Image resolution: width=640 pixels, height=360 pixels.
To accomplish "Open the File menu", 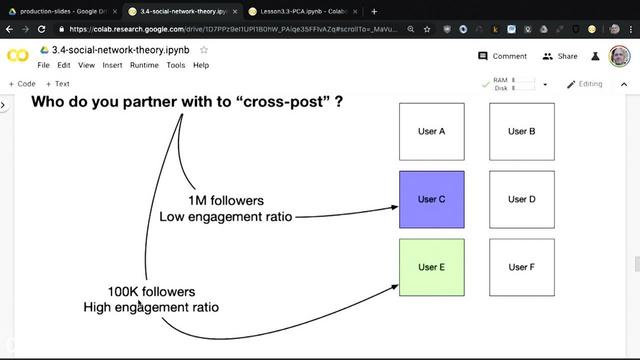I will (43, 65).
